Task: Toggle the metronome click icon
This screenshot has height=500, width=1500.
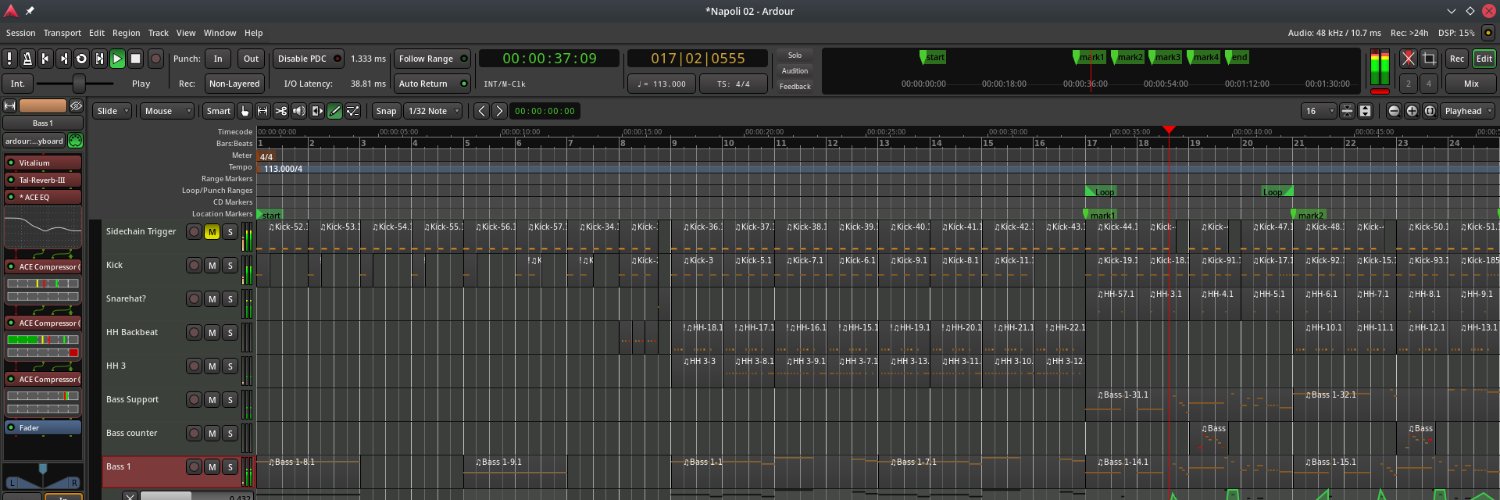Action: pos(28,59)
